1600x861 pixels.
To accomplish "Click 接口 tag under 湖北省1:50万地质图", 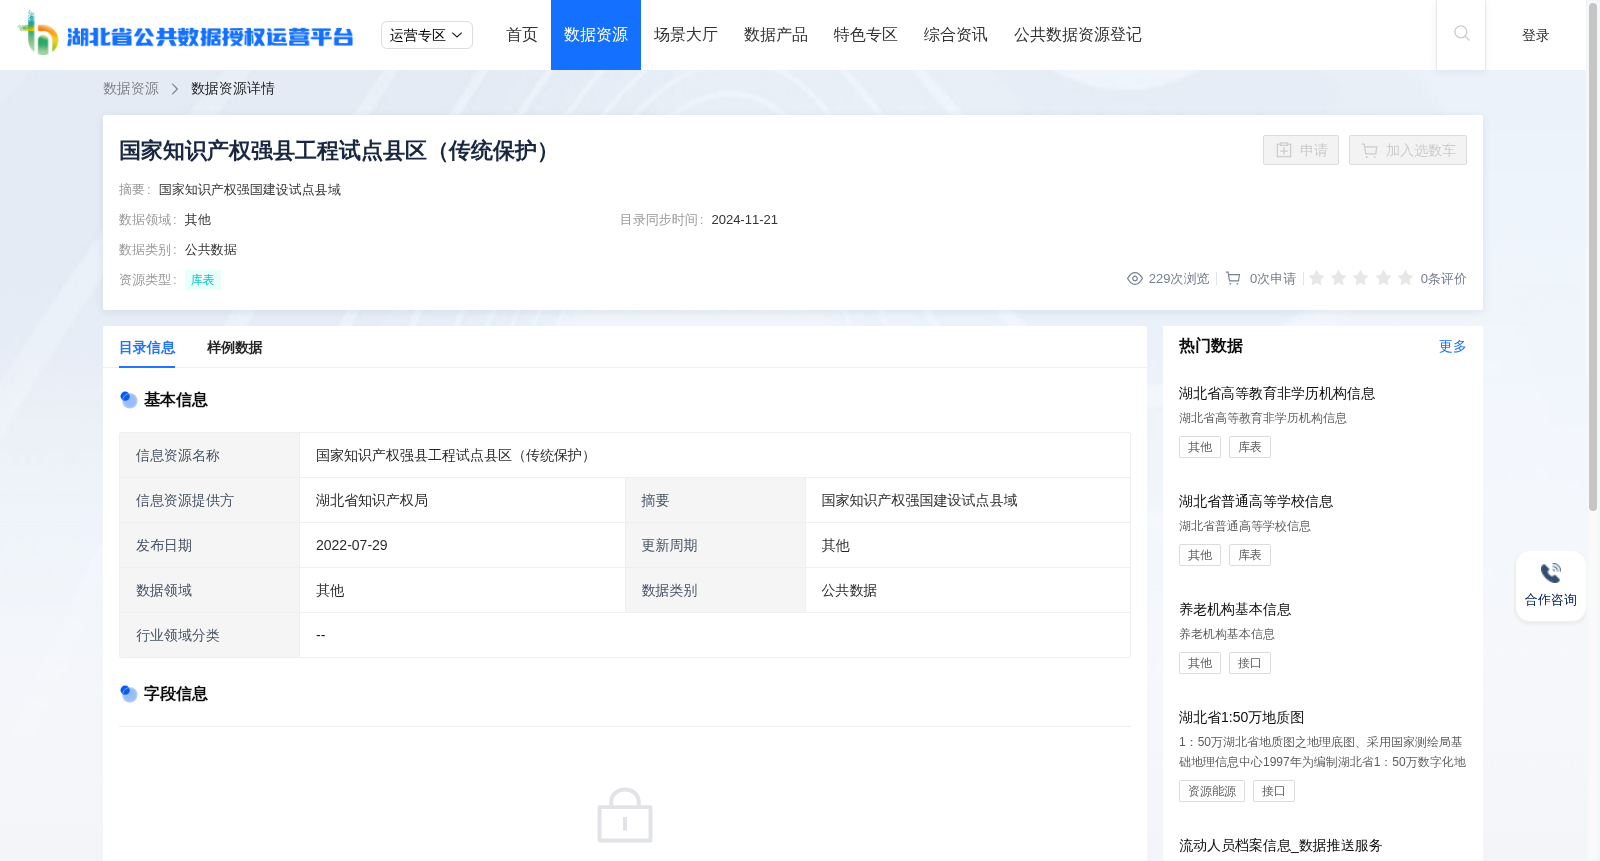I will tap(1274, 791).
